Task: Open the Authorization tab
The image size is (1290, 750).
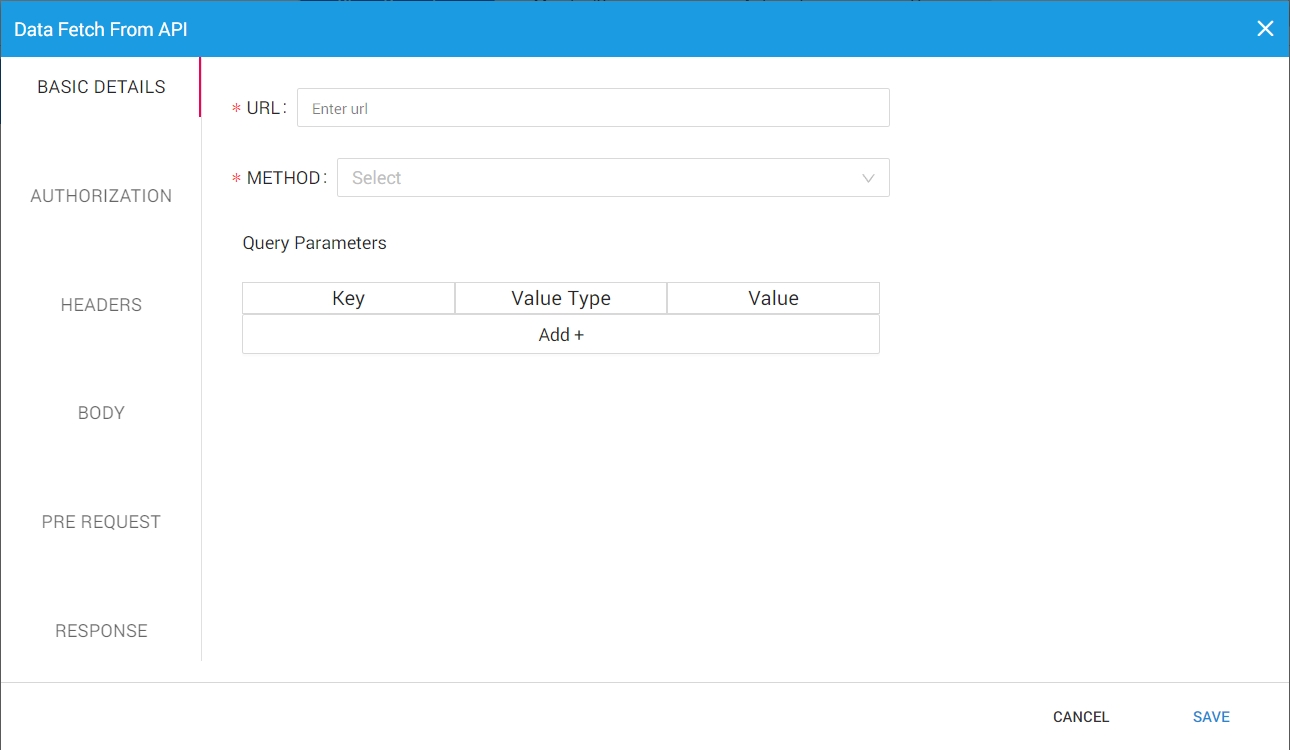Action: [x=101, y=196]
